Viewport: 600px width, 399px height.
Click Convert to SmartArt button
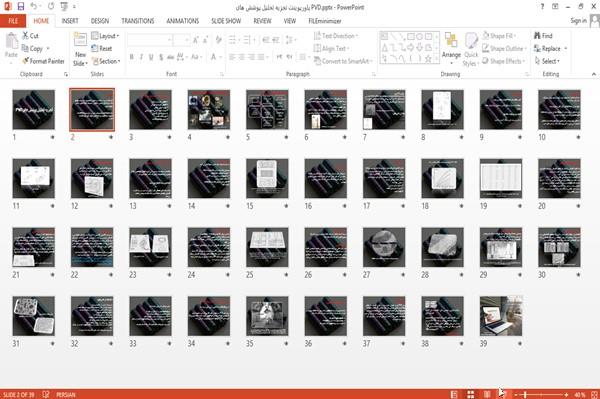click(x=343, y=61)
